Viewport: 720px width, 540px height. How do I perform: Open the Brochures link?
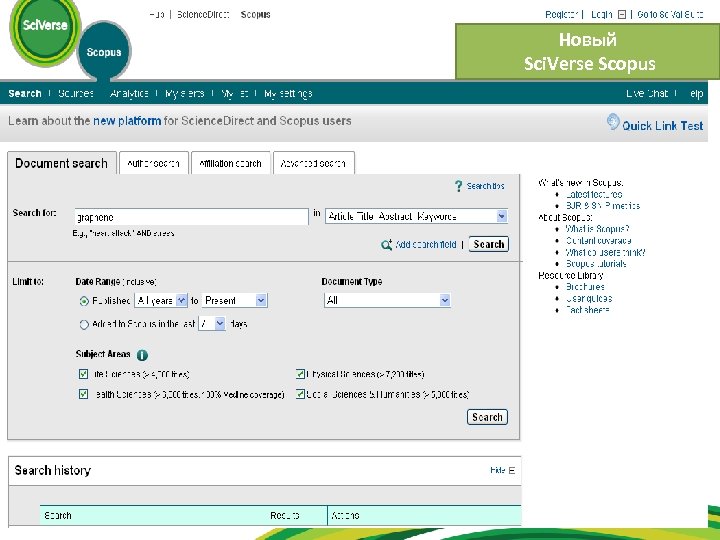tap(585, 287)
